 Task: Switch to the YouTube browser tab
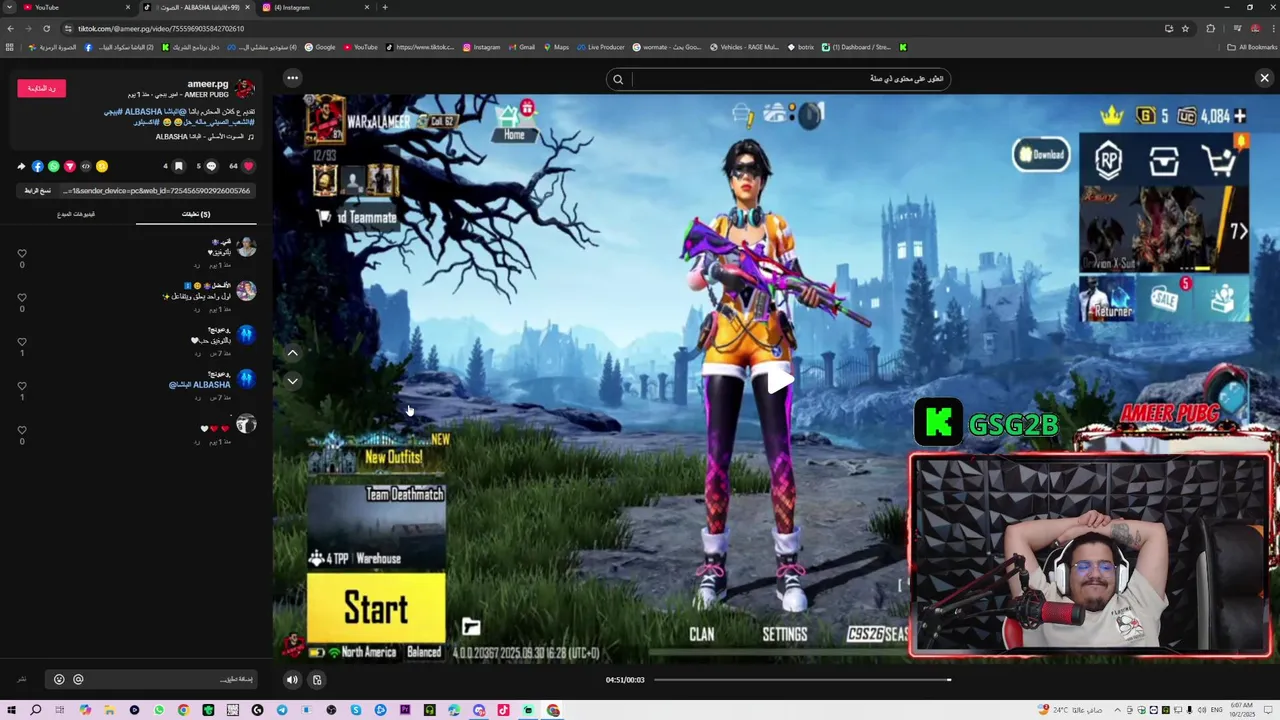point(75,7)
